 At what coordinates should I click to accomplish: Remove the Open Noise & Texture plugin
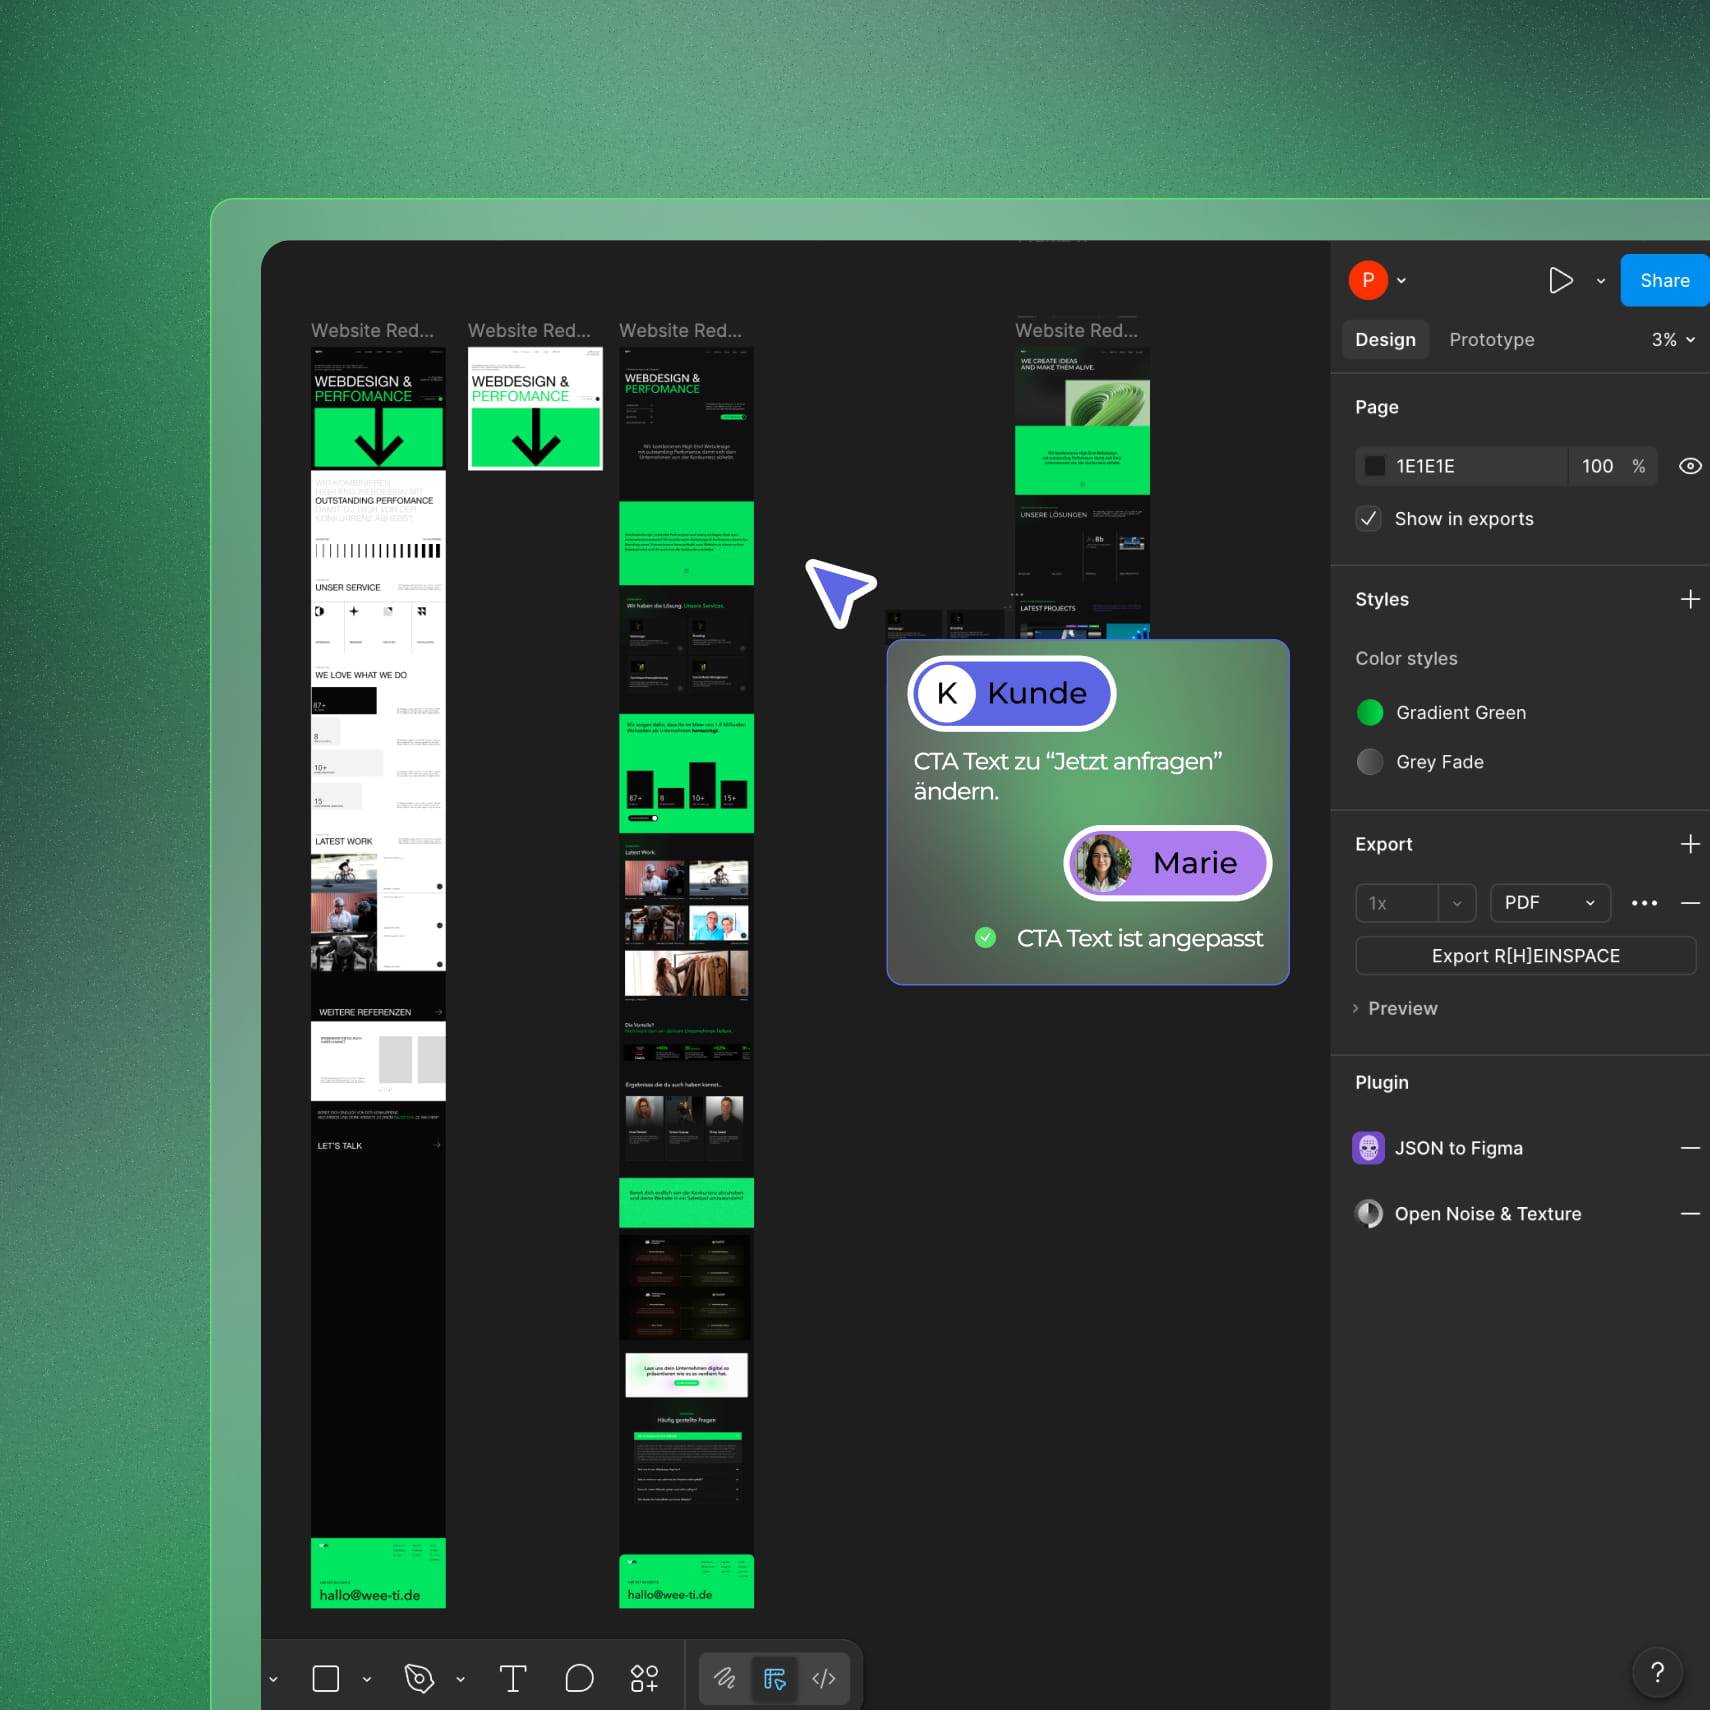1692,1213
